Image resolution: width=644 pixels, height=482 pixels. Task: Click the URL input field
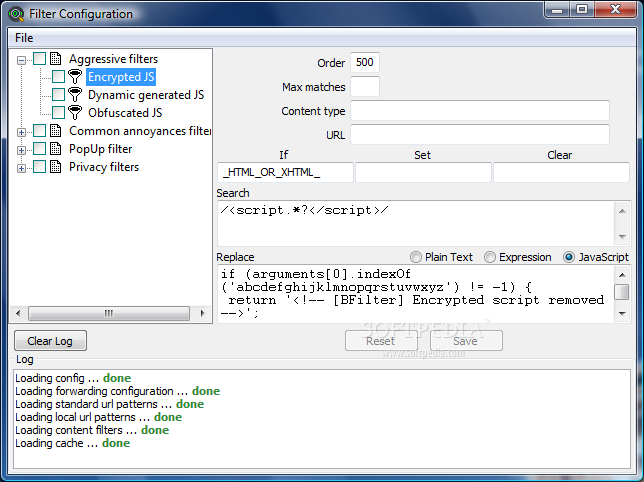480,135
